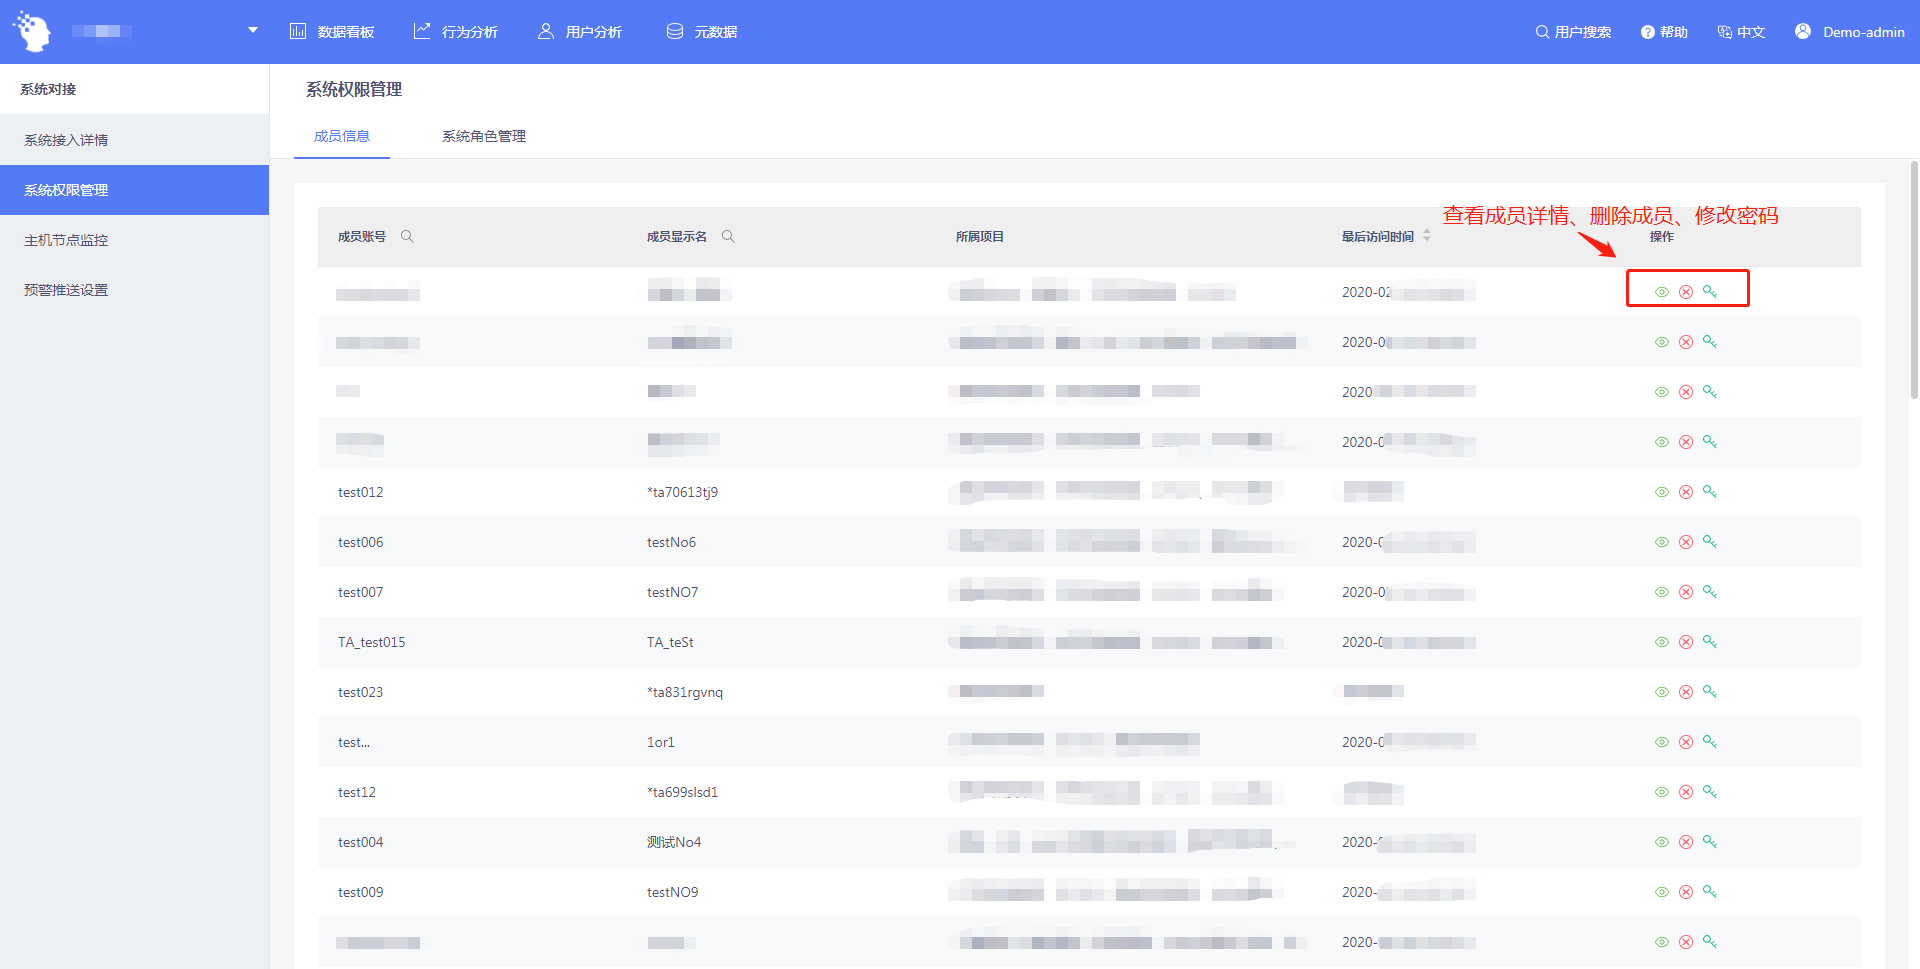The height and width of the screenshot is (969, 1920).
Task: Switch language via 中文 button
Action: coord(1741,32)
